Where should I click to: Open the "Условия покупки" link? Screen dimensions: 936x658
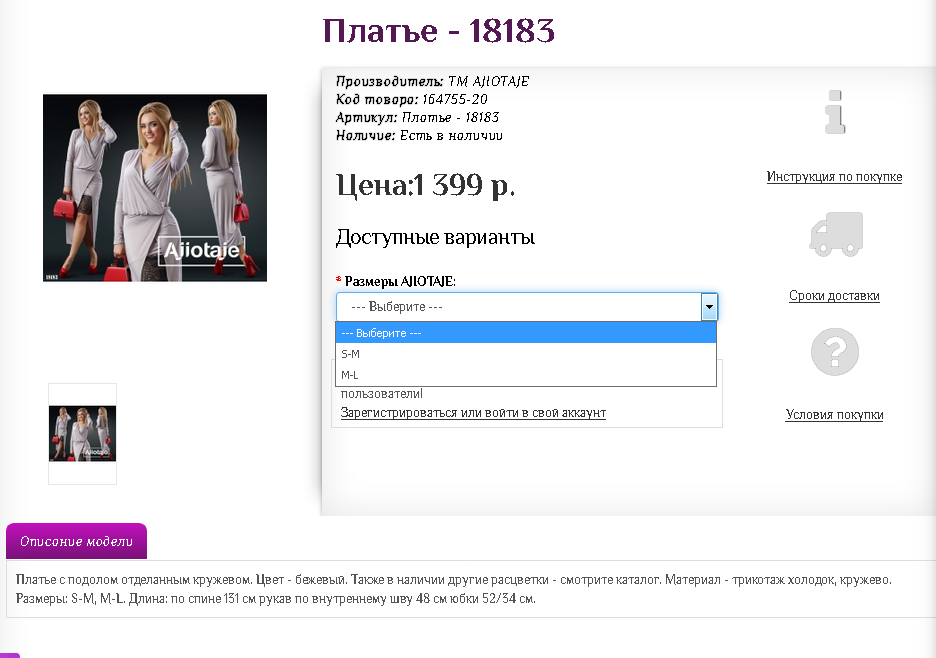834,414
